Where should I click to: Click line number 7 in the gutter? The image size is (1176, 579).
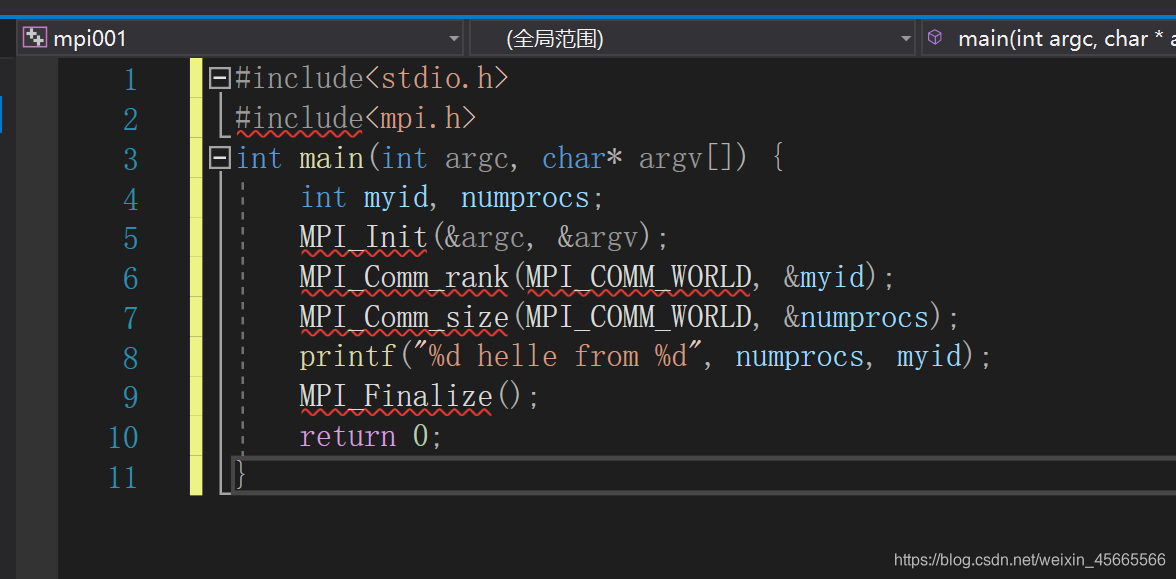click(130, 318)
